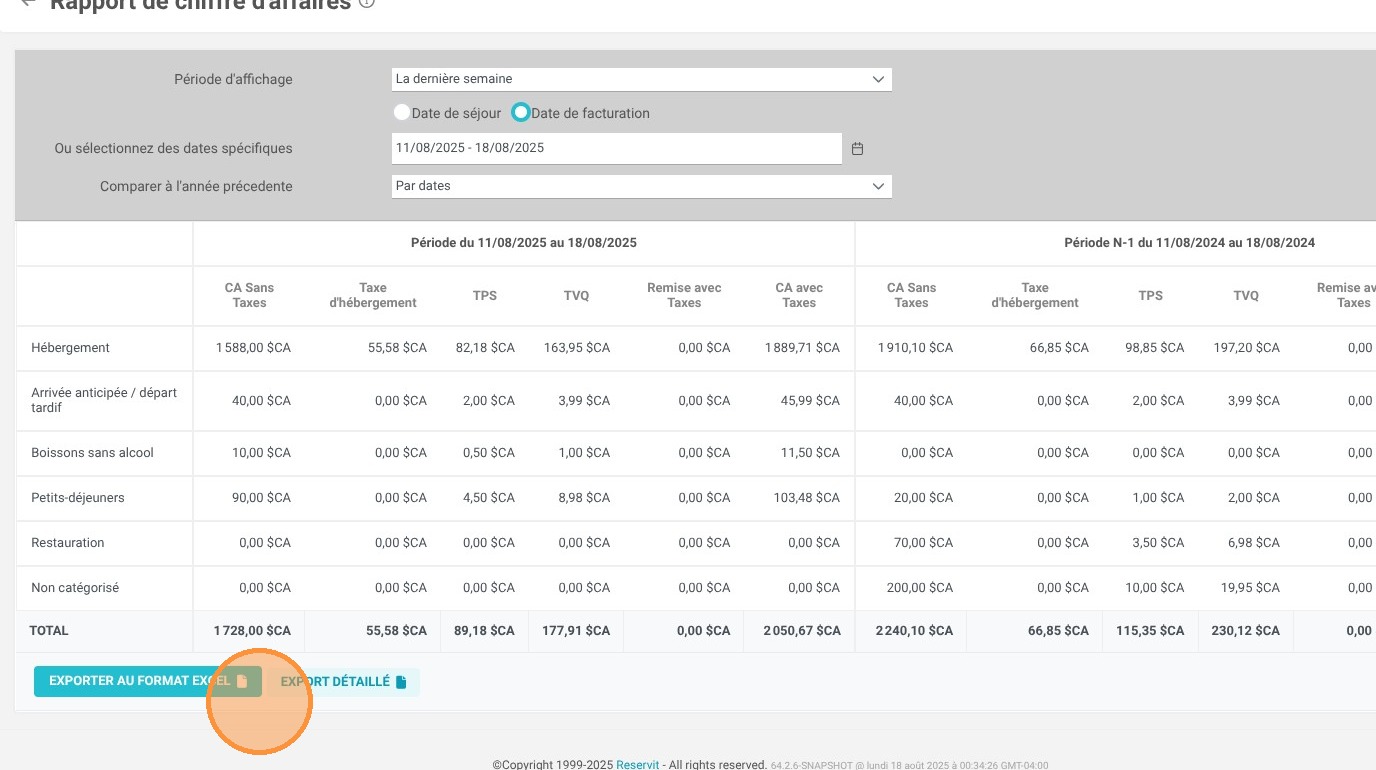
Task: Click the Restauration row label
Action: point(68,543)
